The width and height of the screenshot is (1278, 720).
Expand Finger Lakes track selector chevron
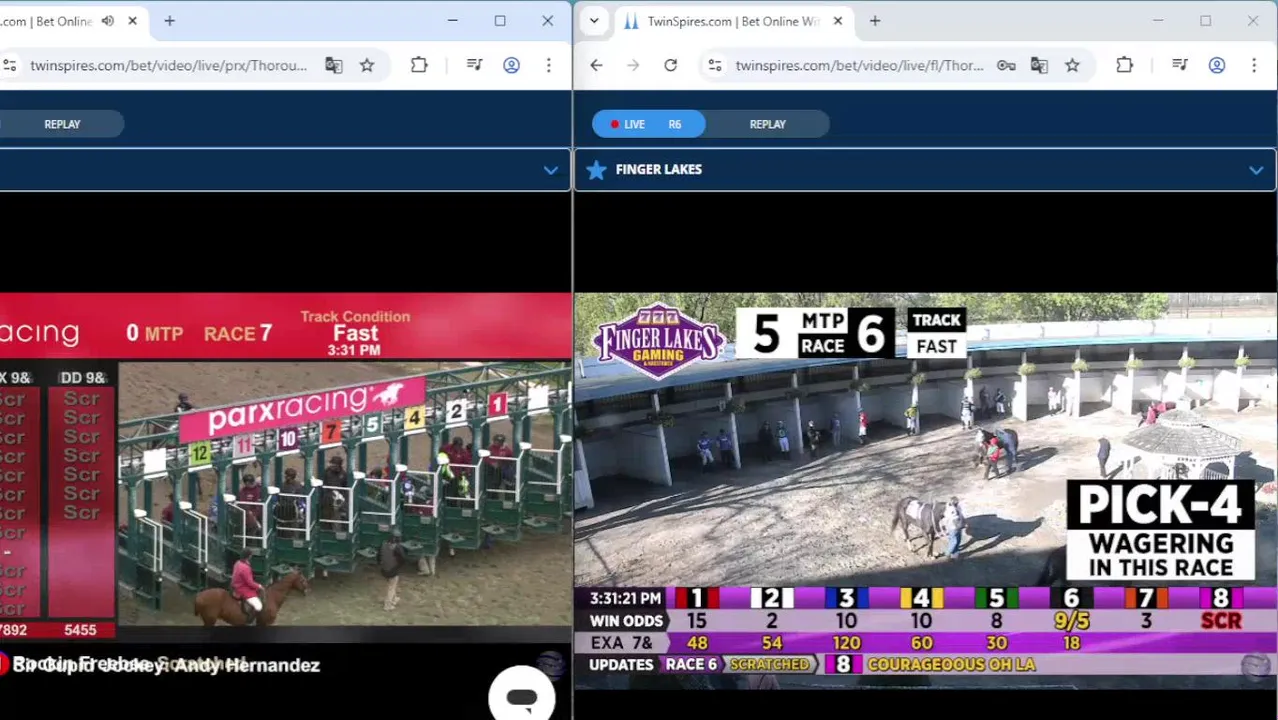click(1256, 170)
